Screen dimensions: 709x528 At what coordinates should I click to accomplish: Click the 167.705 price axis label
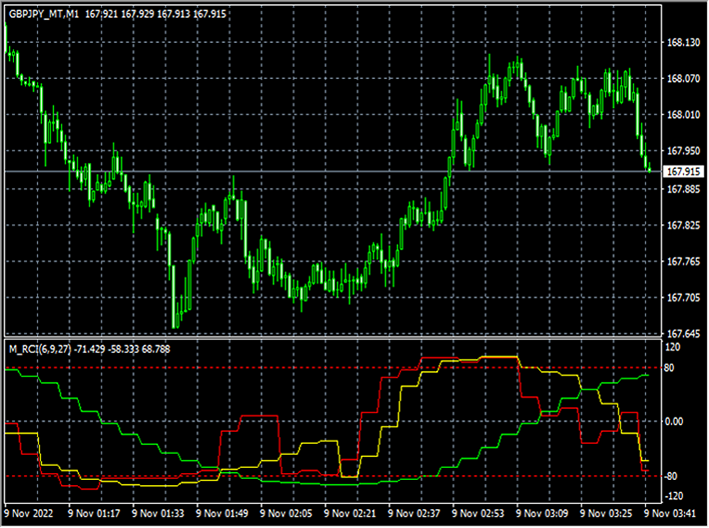tap(683, 298)
